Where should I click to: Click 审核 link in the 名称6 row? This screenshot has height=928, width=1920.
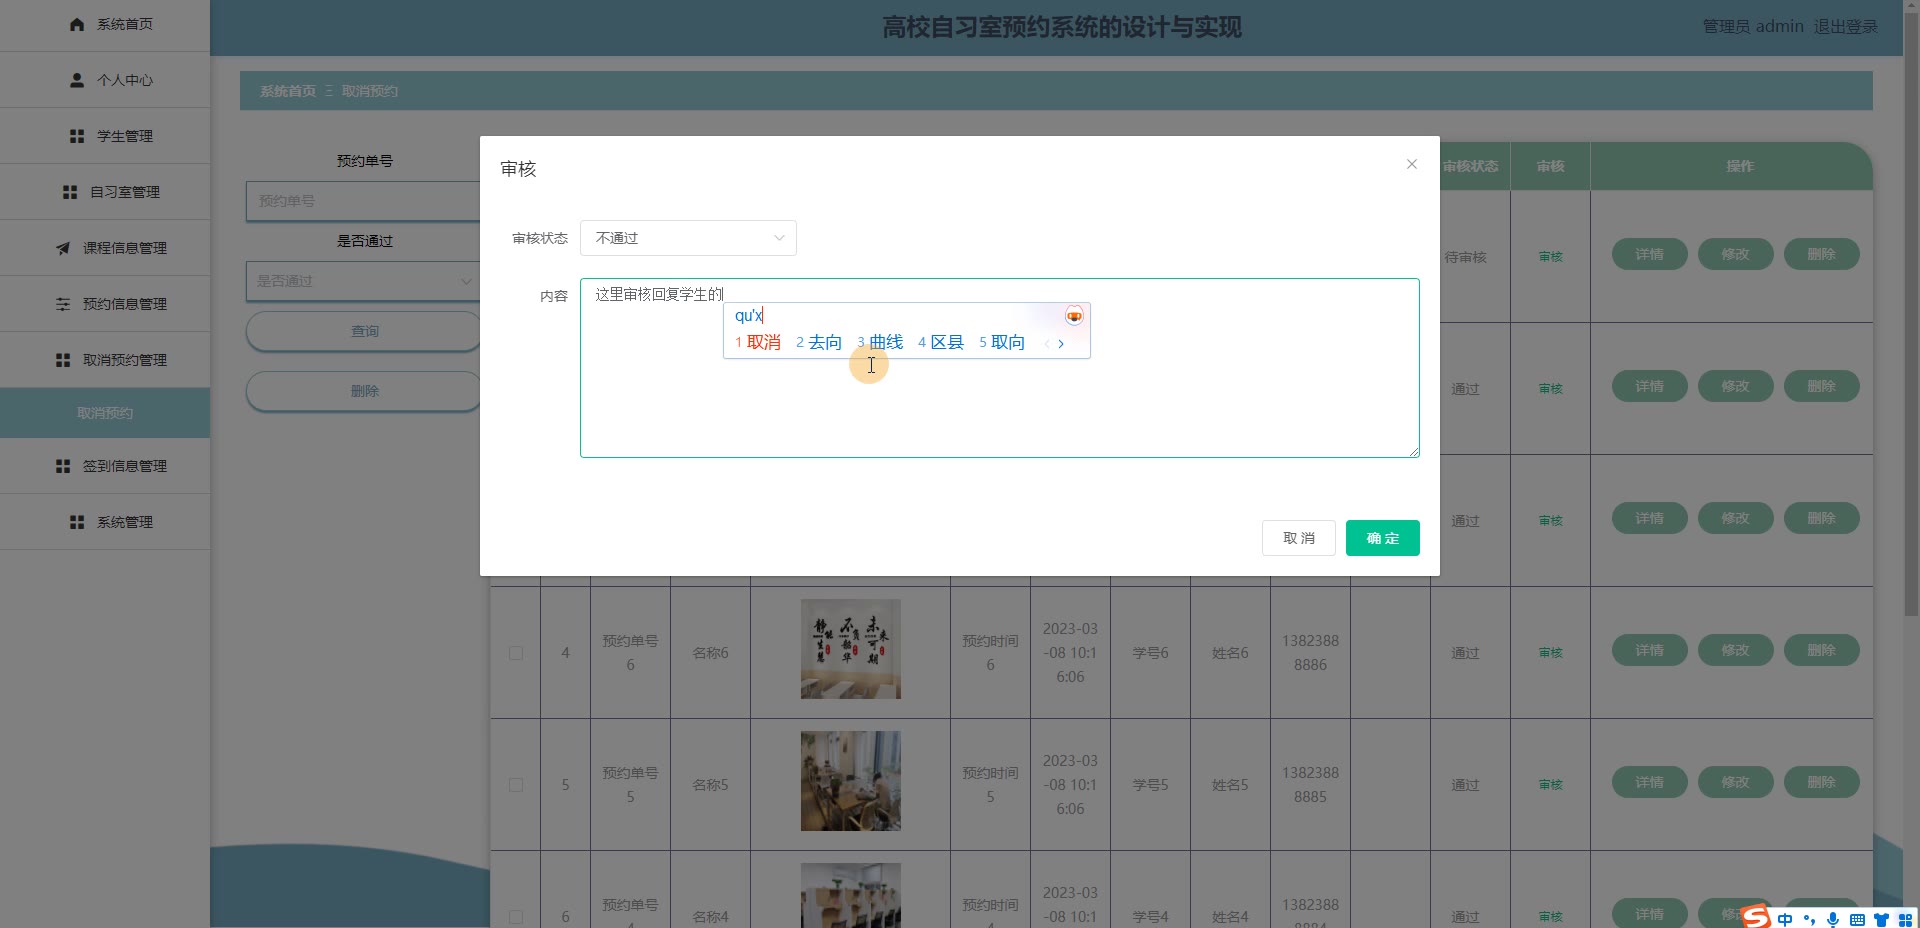[x=1551, y=653]
